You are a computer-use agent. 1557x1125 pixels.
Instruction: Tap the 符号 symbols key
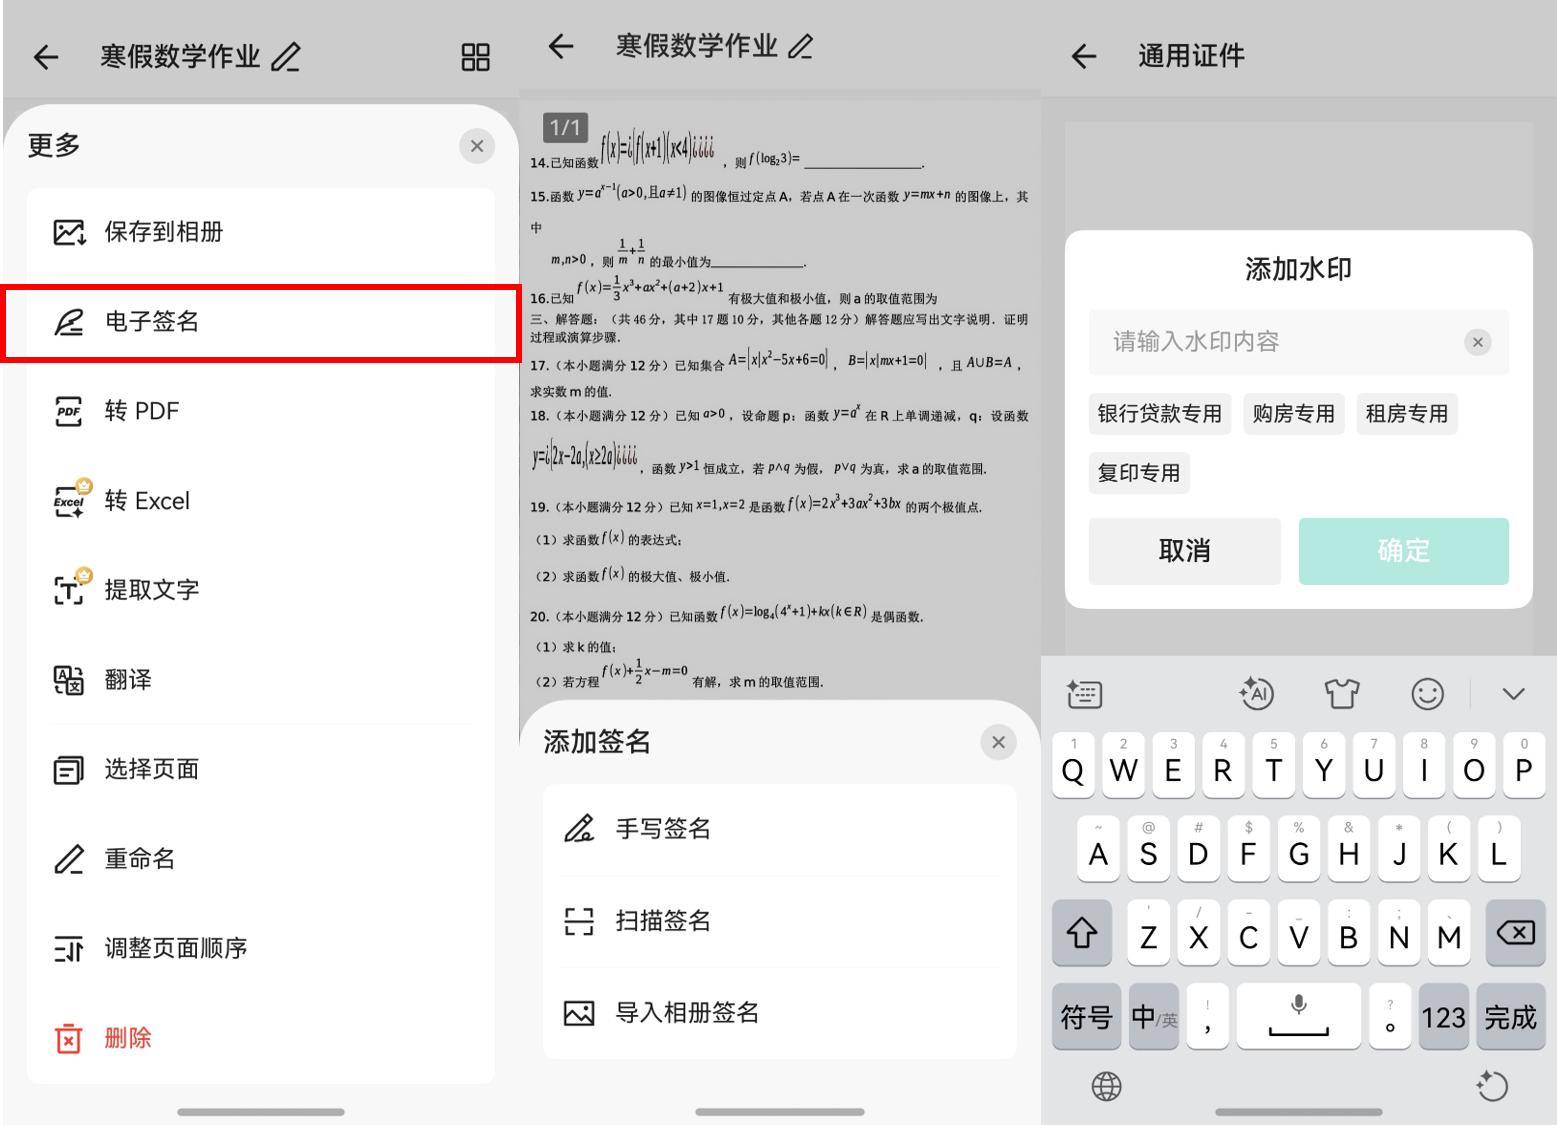tap(1086, 1017)
